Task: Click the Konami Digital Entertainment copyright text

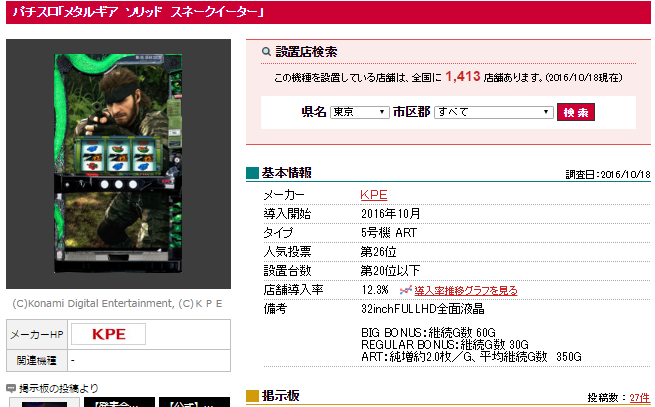Action: [x=117, y=304]
